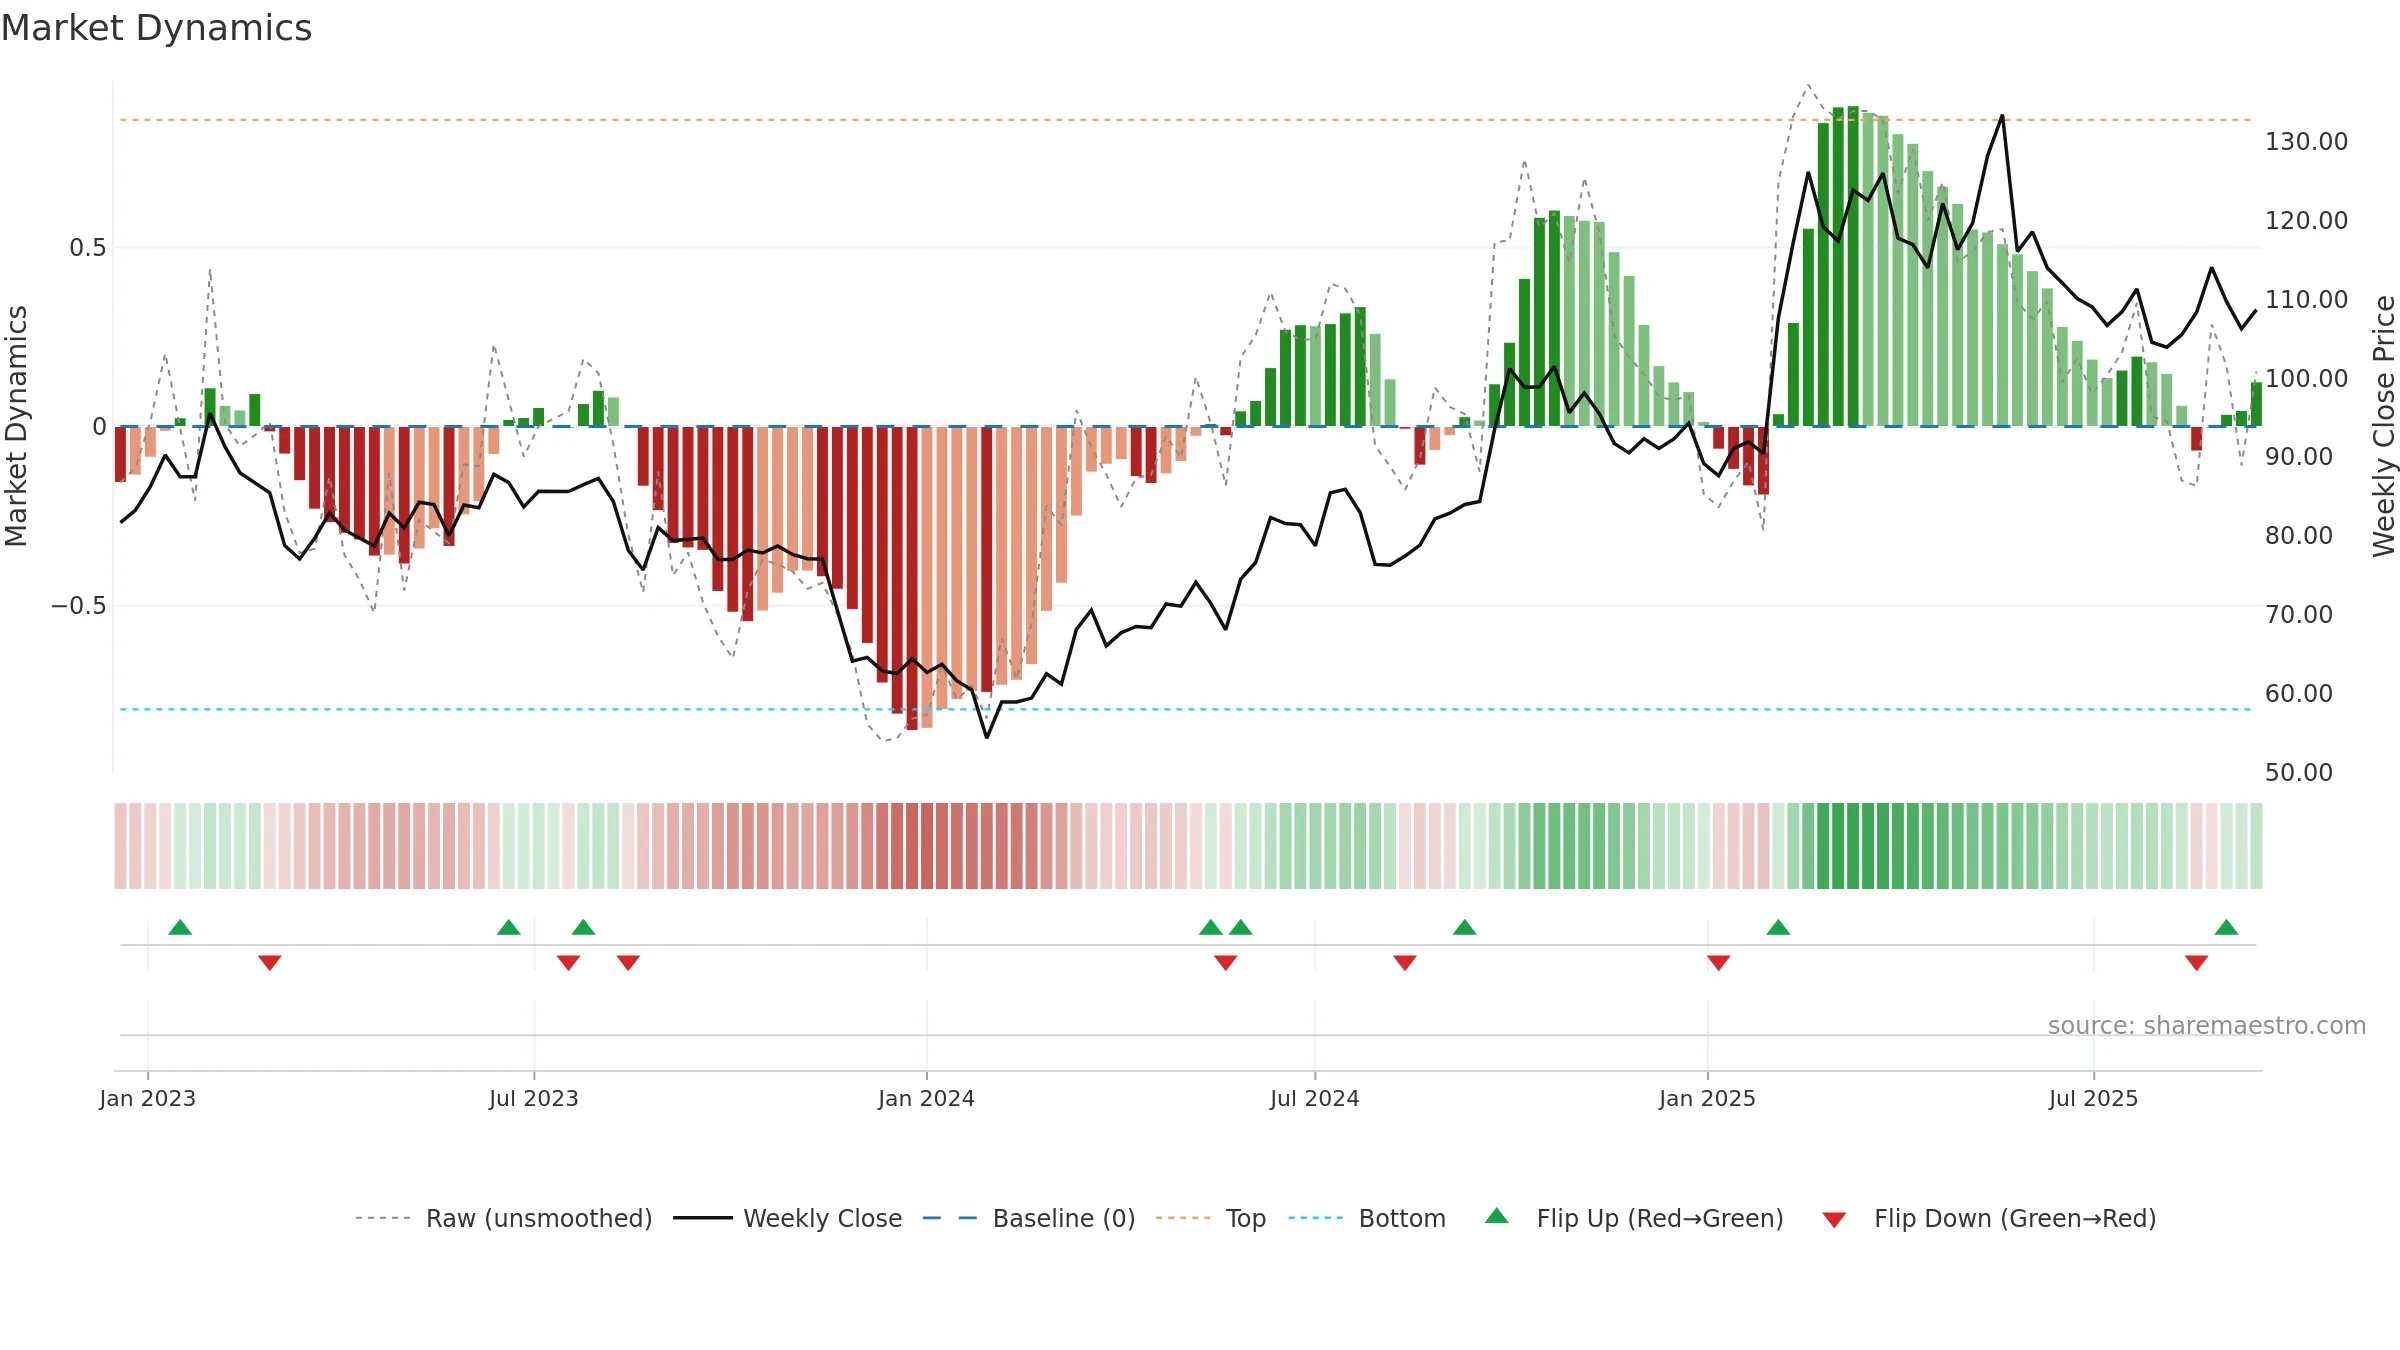
Task: Toggle the Raw (unsmoothed) legend entry
Action: [504, 1218]
